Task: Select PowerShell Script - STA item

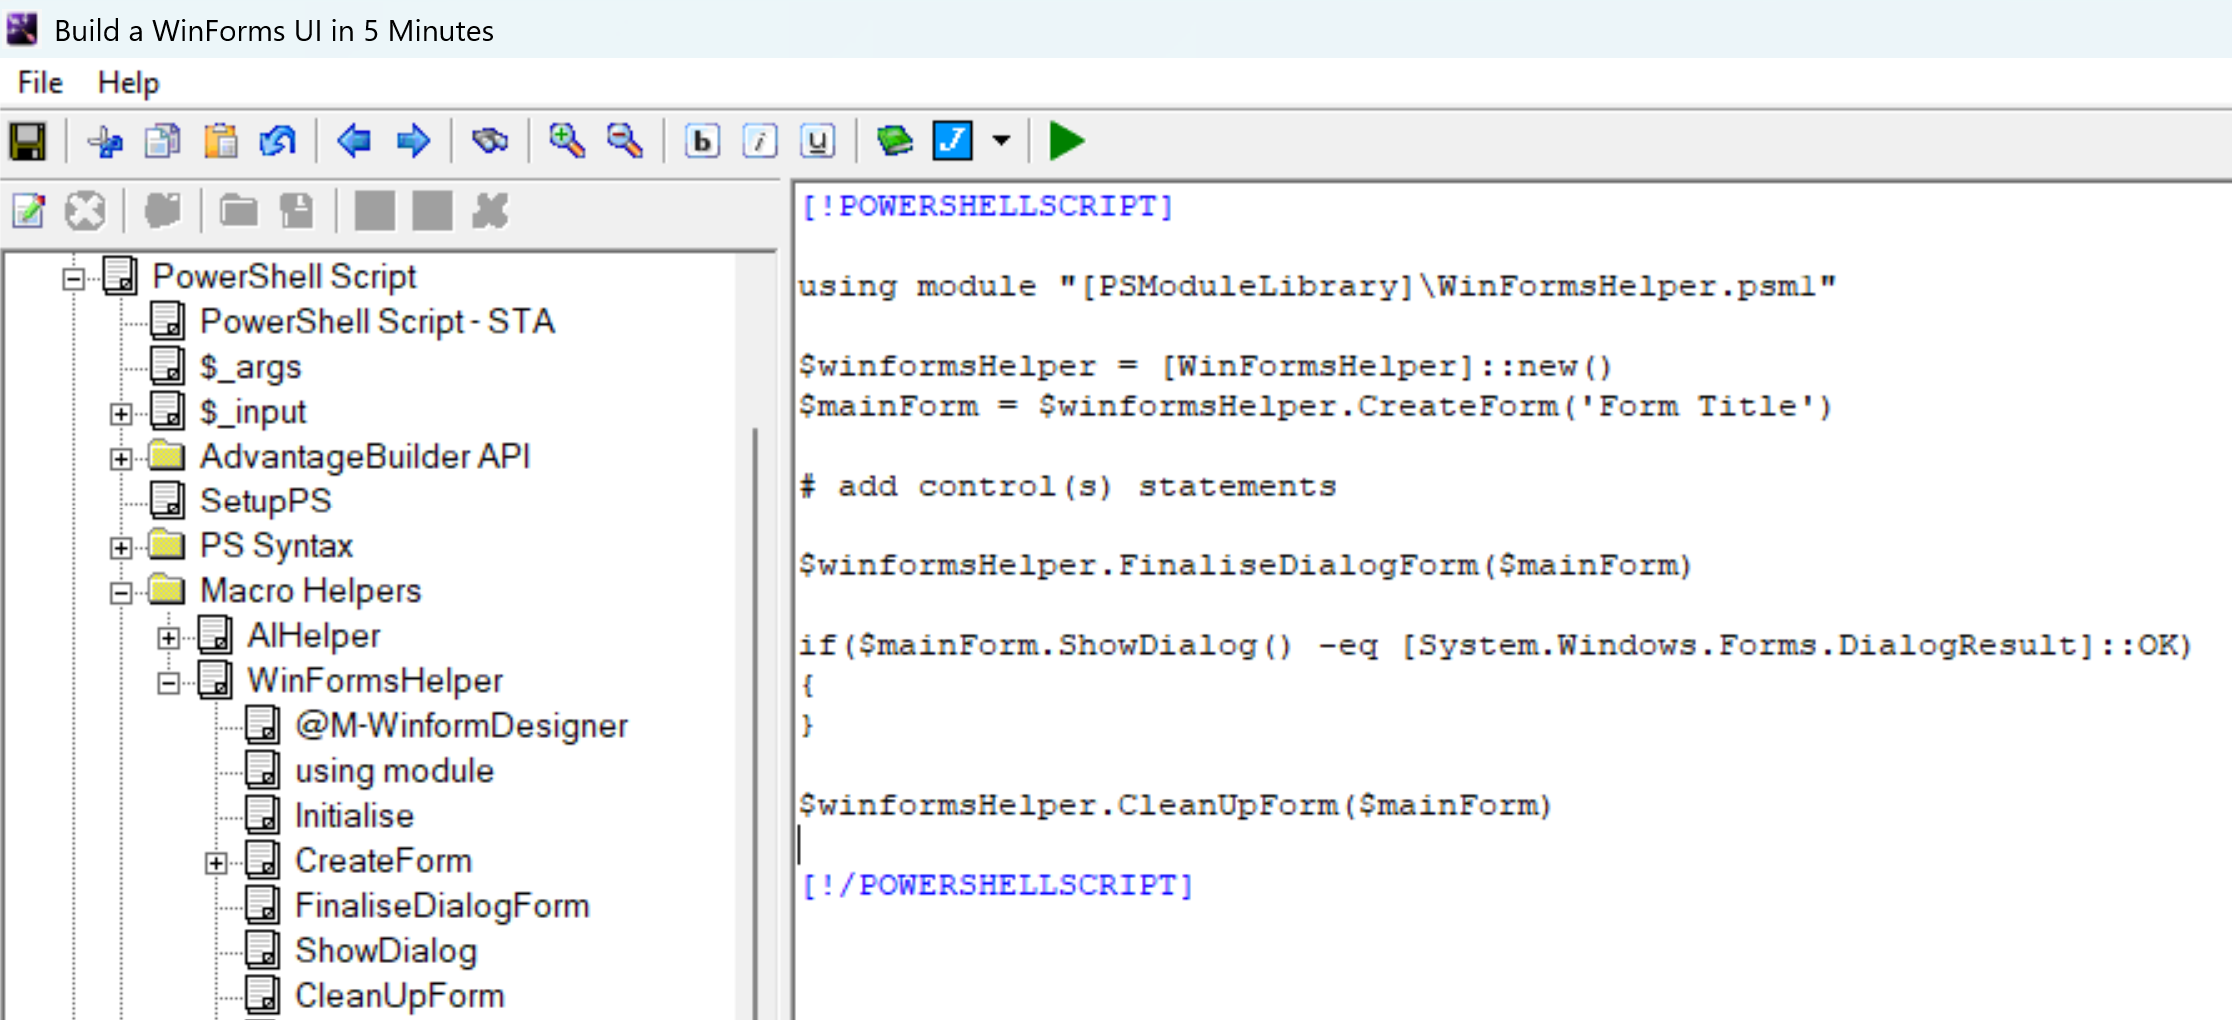Action: pos(377,321)
